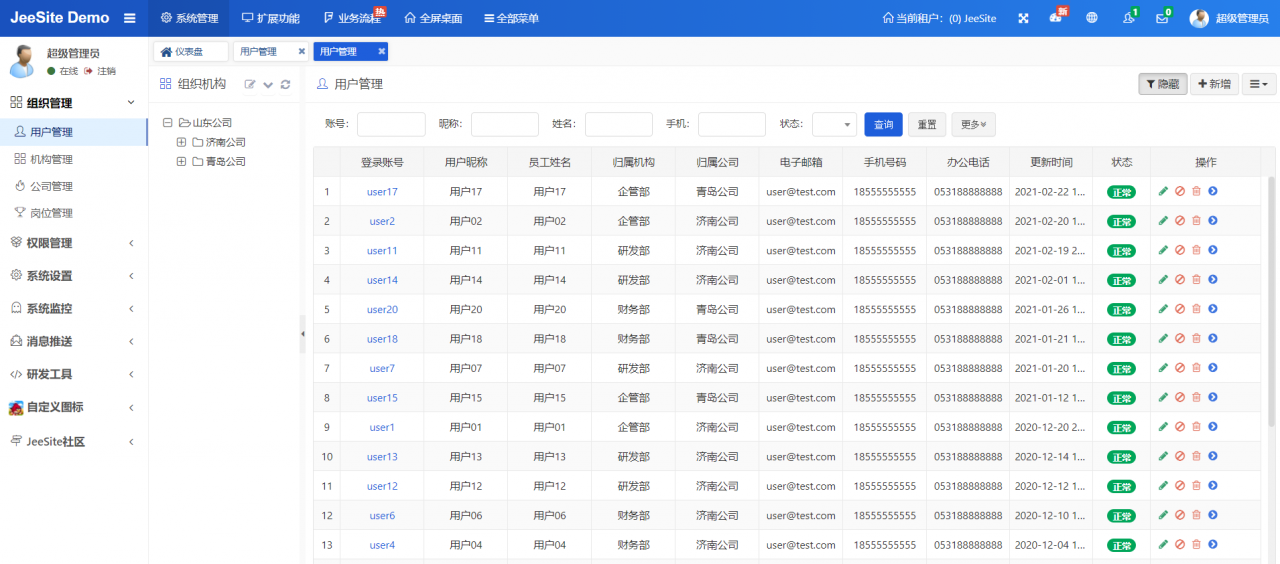Click the 手机 input field

[x=732, y=124]
